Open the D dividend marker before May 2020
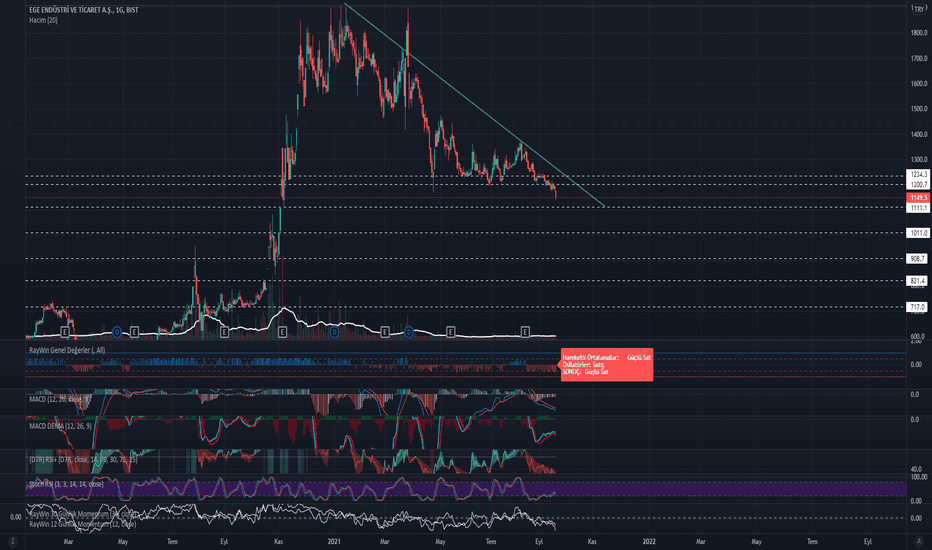 [x=117, y=332]
